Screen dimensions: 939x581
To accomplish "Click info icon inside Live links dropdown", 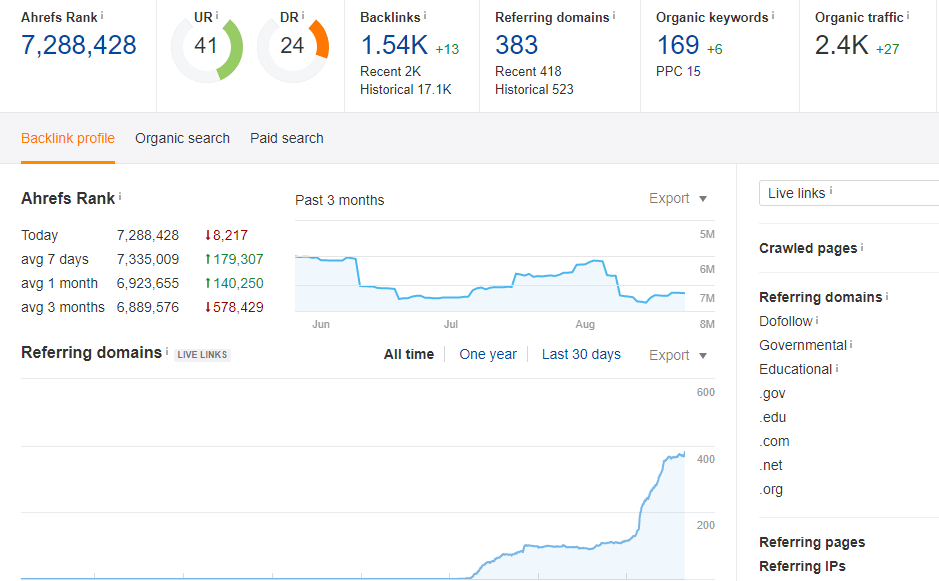I will (x=831, y=190).
